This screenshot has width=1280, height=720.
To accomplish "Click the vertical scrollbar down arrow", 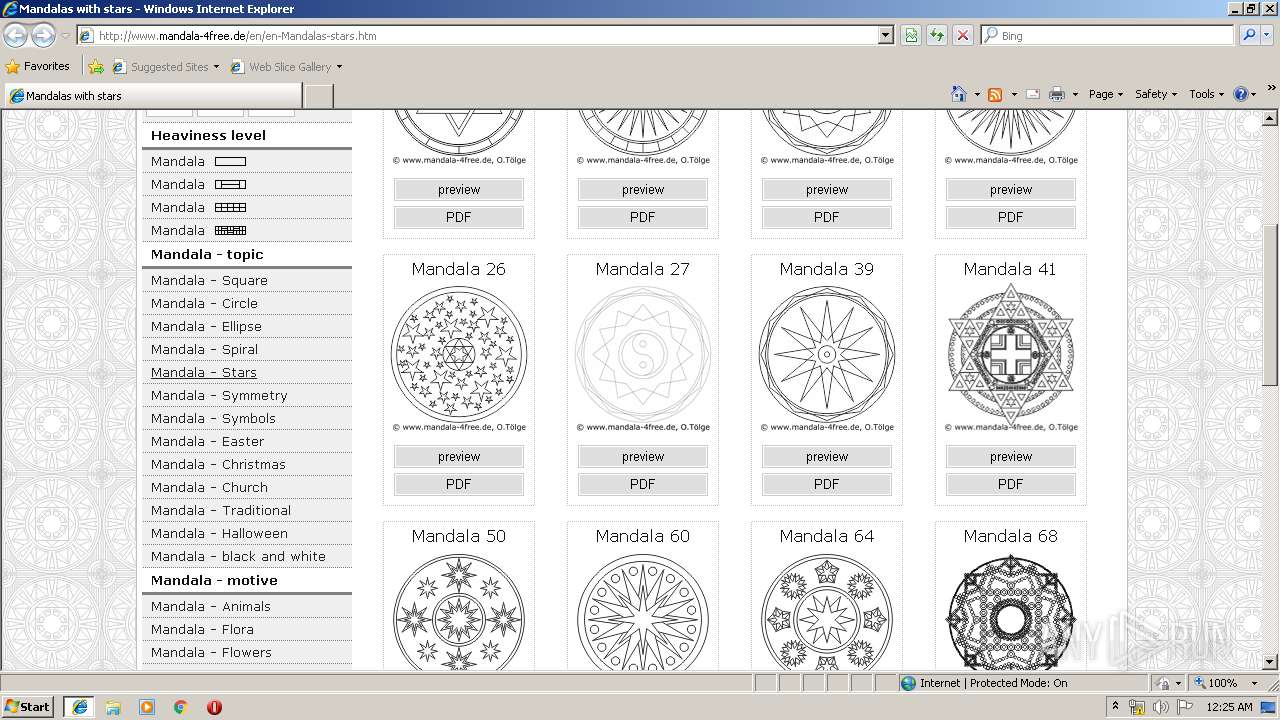I will (x=1271, y=661).
